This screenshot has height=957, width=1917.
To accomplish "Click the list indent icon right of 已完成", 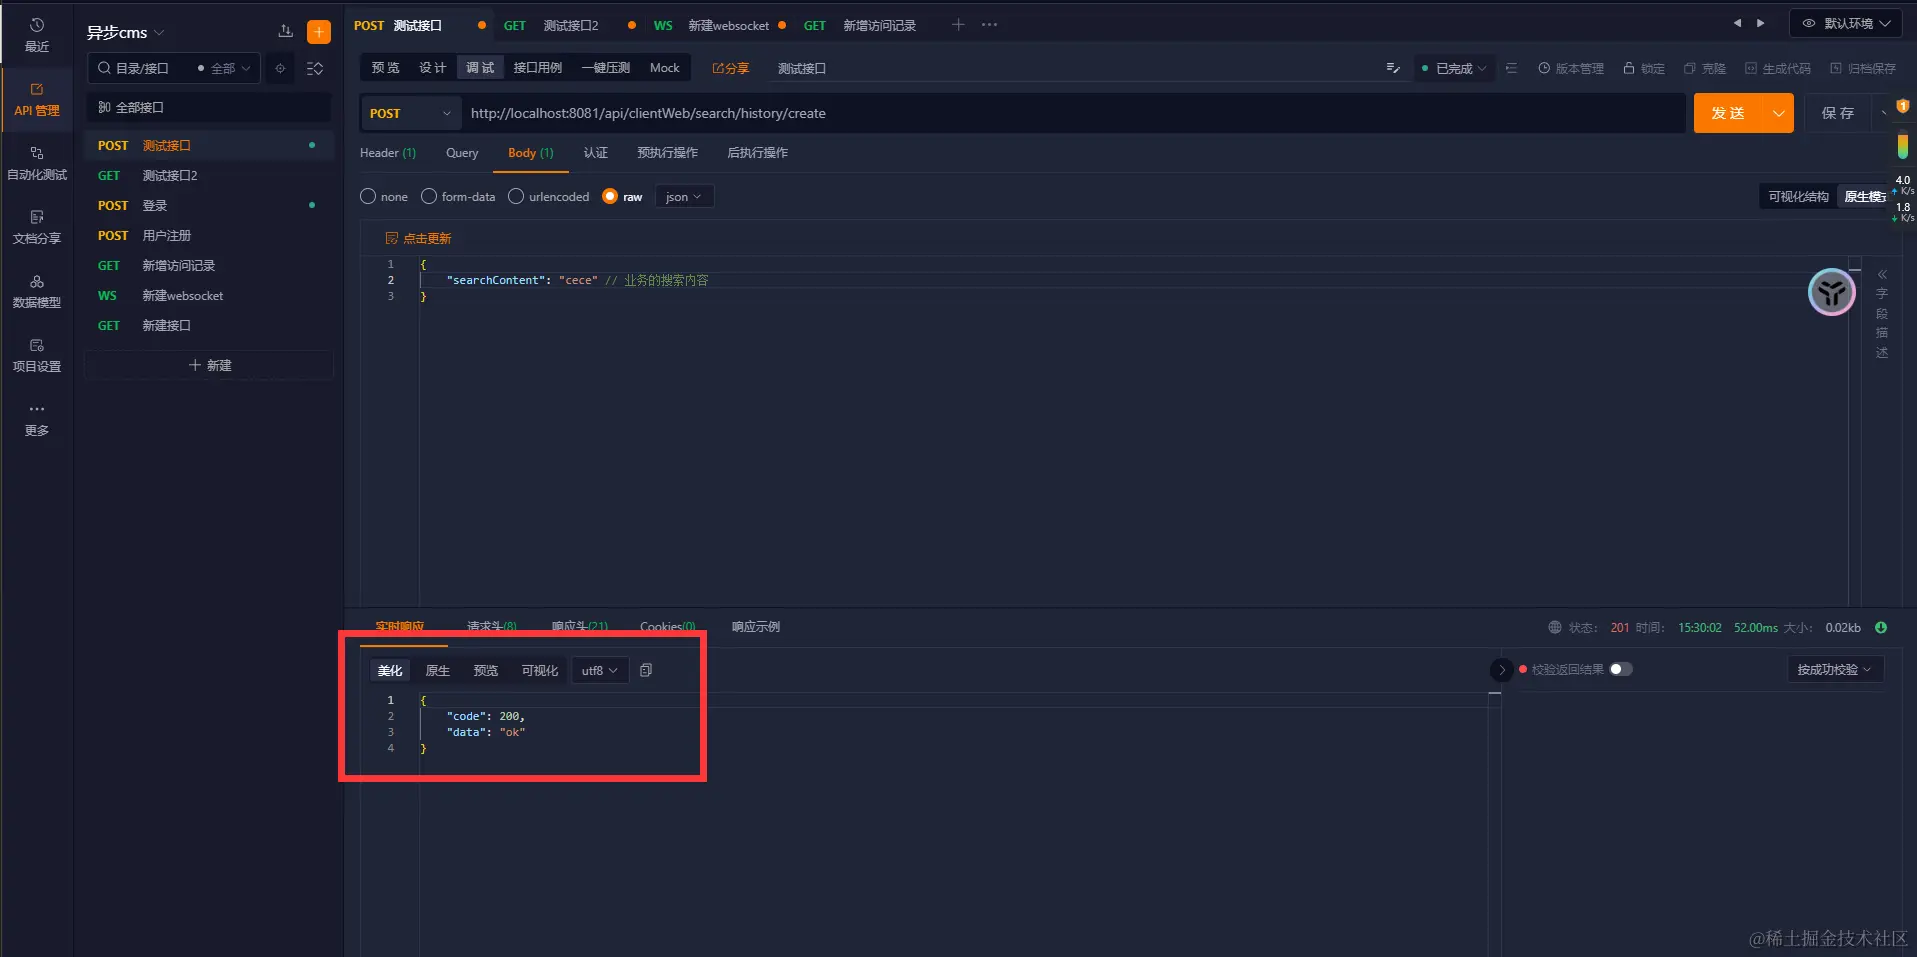I will click(1511, 68).
